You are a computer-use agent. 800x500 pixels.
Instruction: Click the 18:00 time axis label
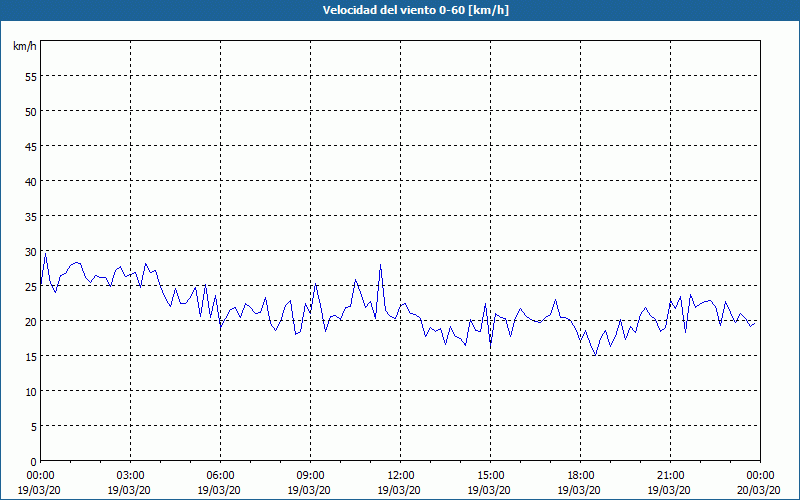tap(580, 476)
